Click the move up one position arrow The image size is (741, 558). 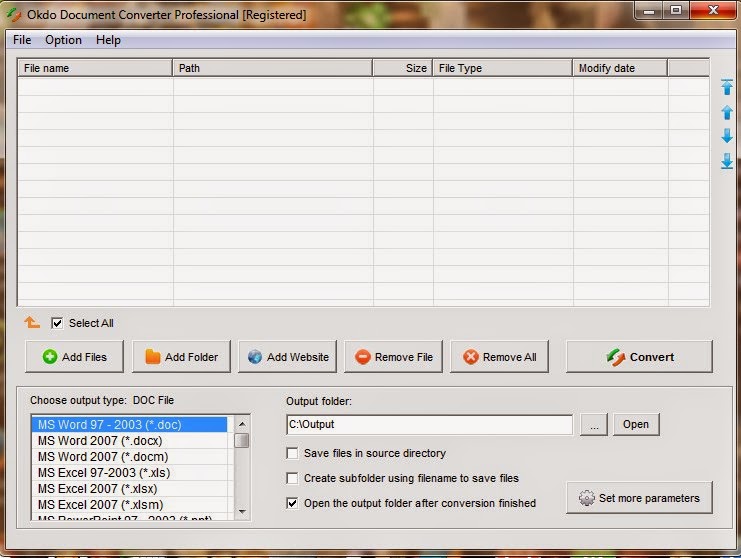[727, 112]
